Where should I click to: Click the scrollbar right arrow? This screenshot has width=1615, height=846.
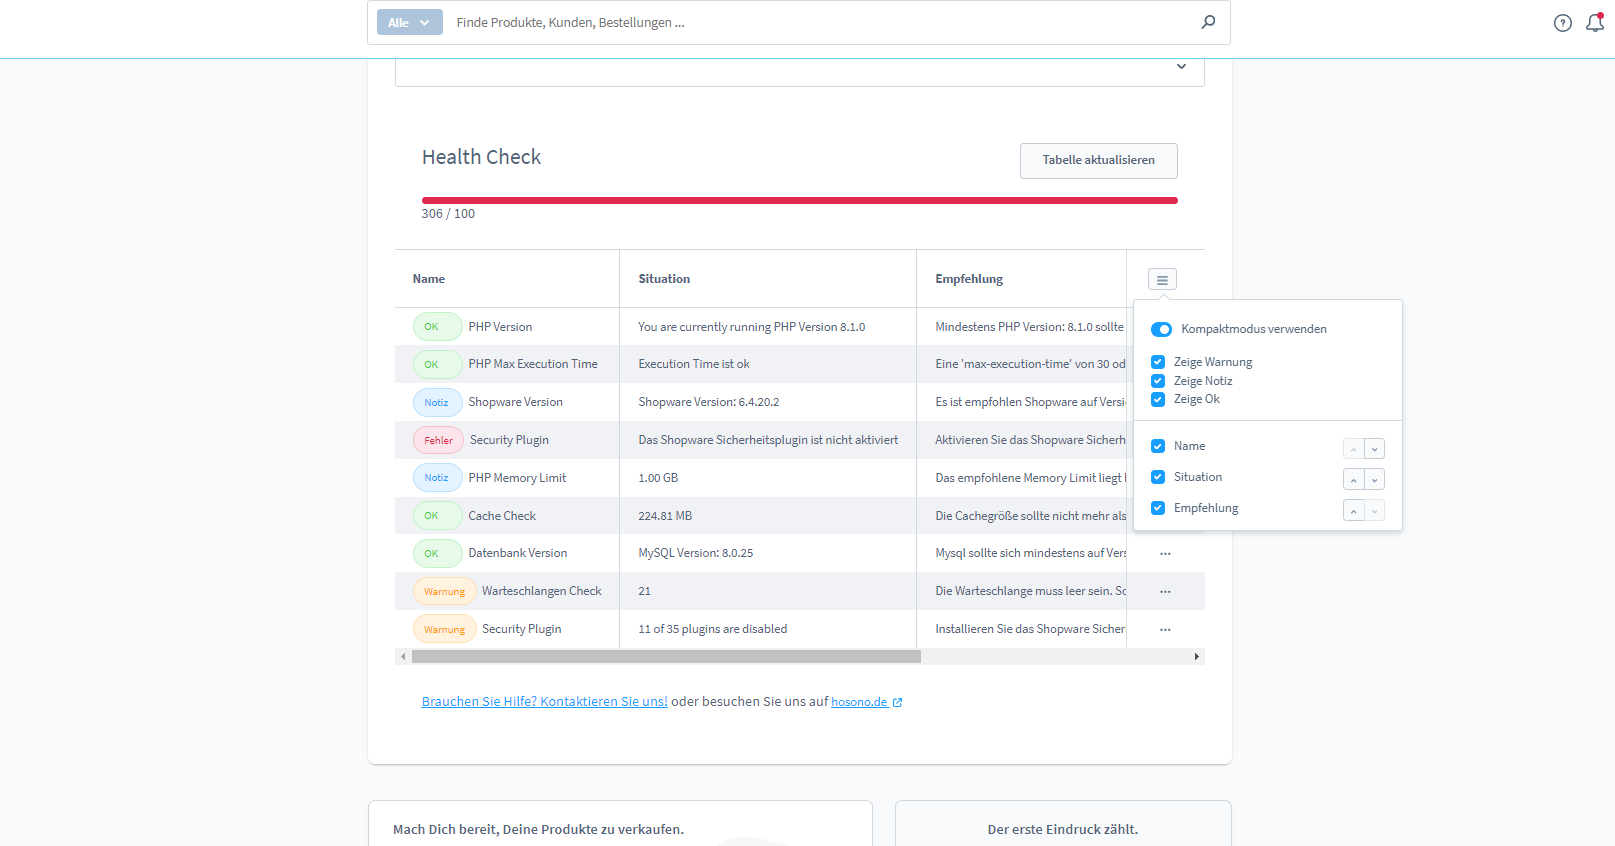point(1197,657)
